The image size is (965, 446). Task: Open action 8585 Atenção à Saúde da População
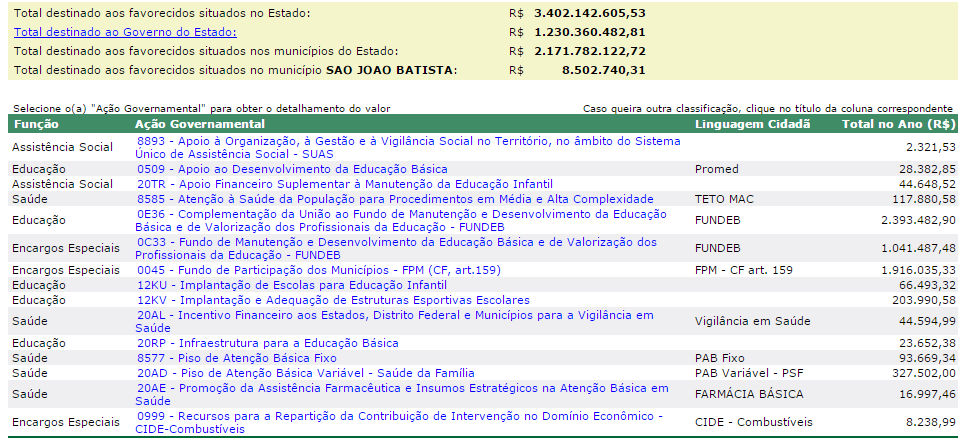(395, 199)
